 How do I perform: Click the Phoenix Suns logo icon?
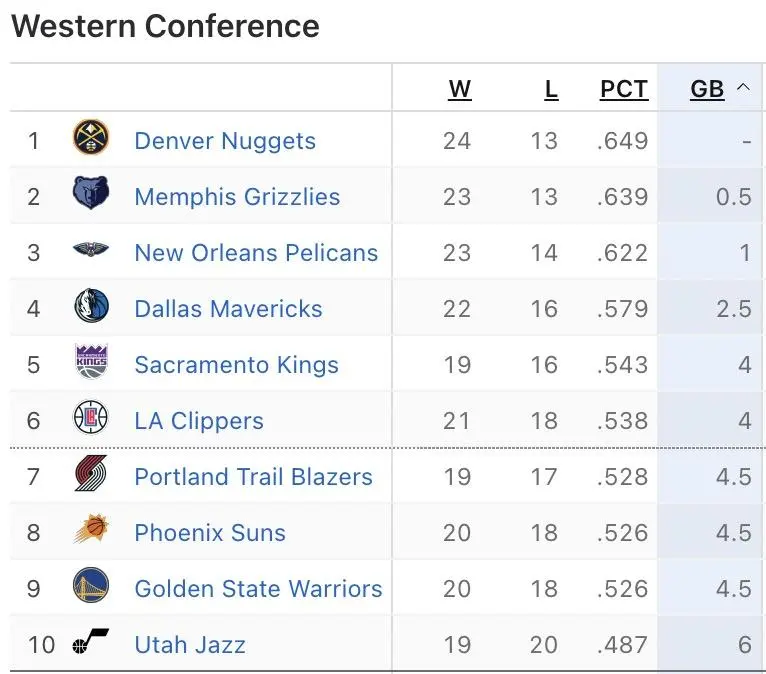(x=91, y=531)
